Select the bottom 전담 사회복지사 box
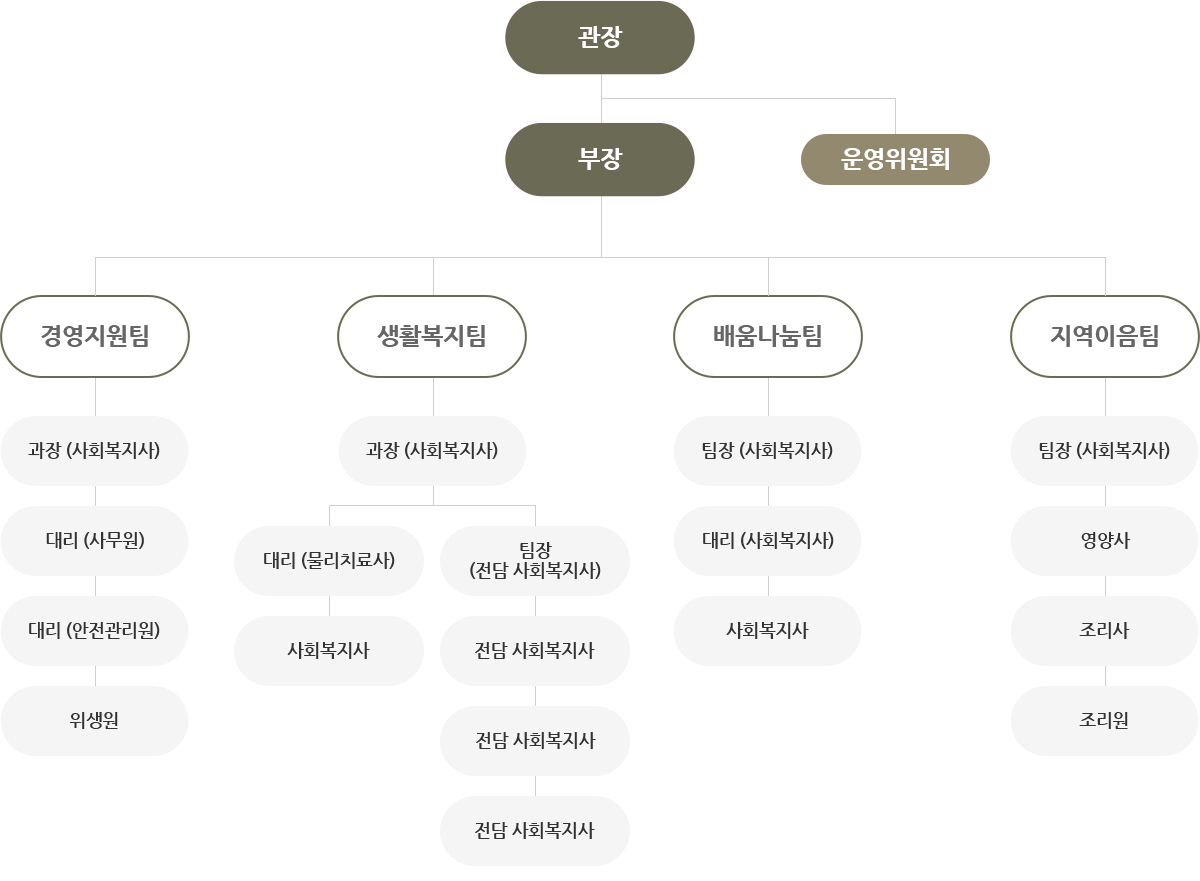 point(535,831)
